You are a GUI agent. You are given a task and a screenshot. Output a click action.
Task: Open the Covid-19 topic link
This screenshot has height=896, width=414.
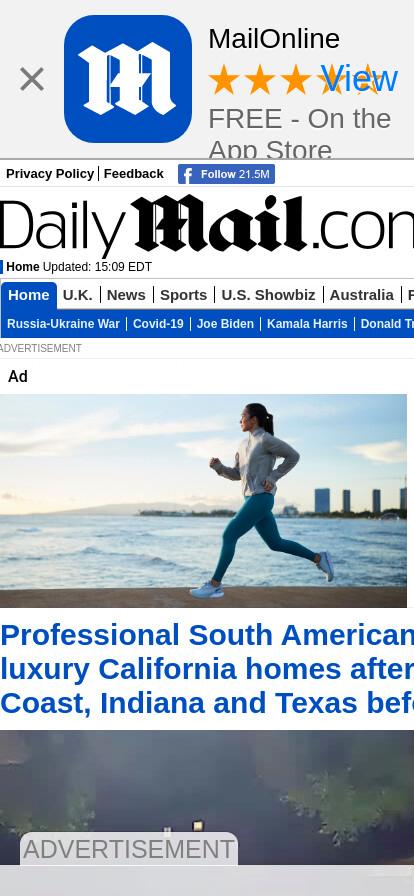pyautogui.click(x=158, y=324)
